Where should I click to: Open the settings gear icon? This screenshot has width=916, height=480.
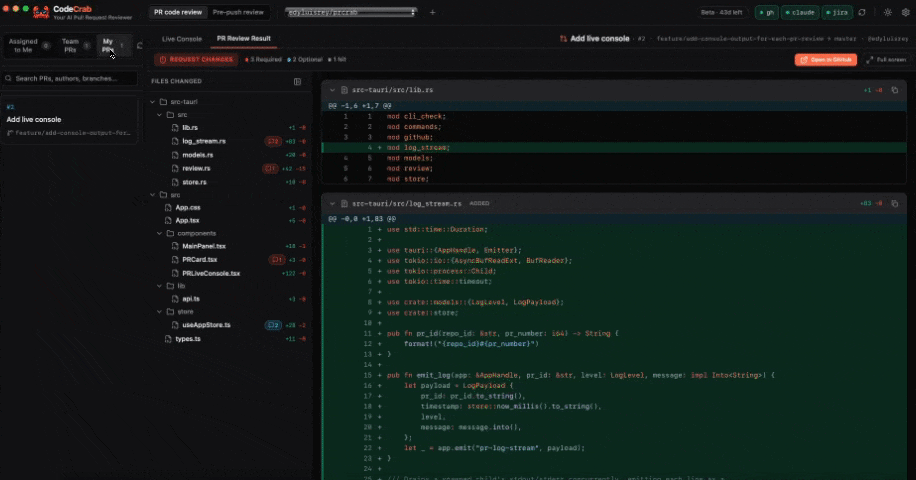tap(905, 12)
